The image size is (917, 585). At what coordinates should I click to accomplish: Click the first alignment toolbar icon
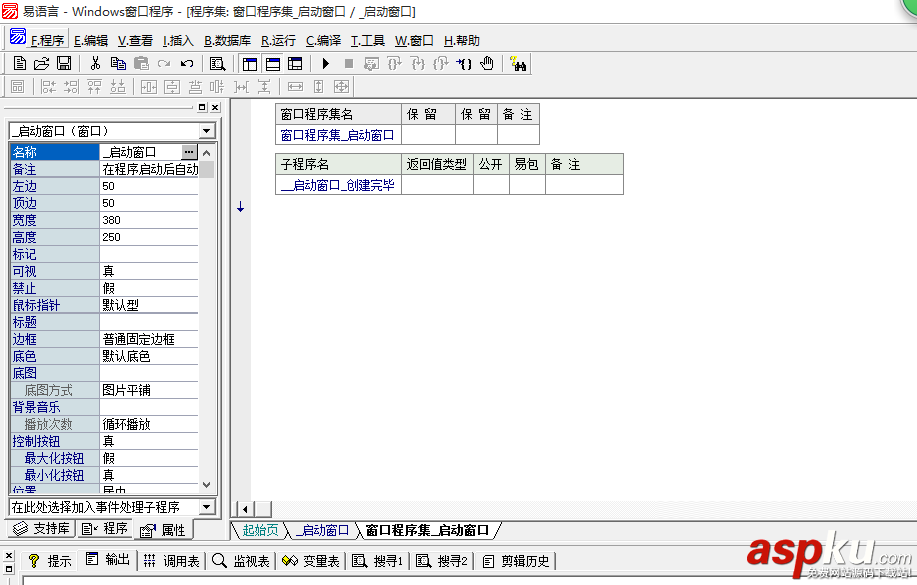[18, 87]
